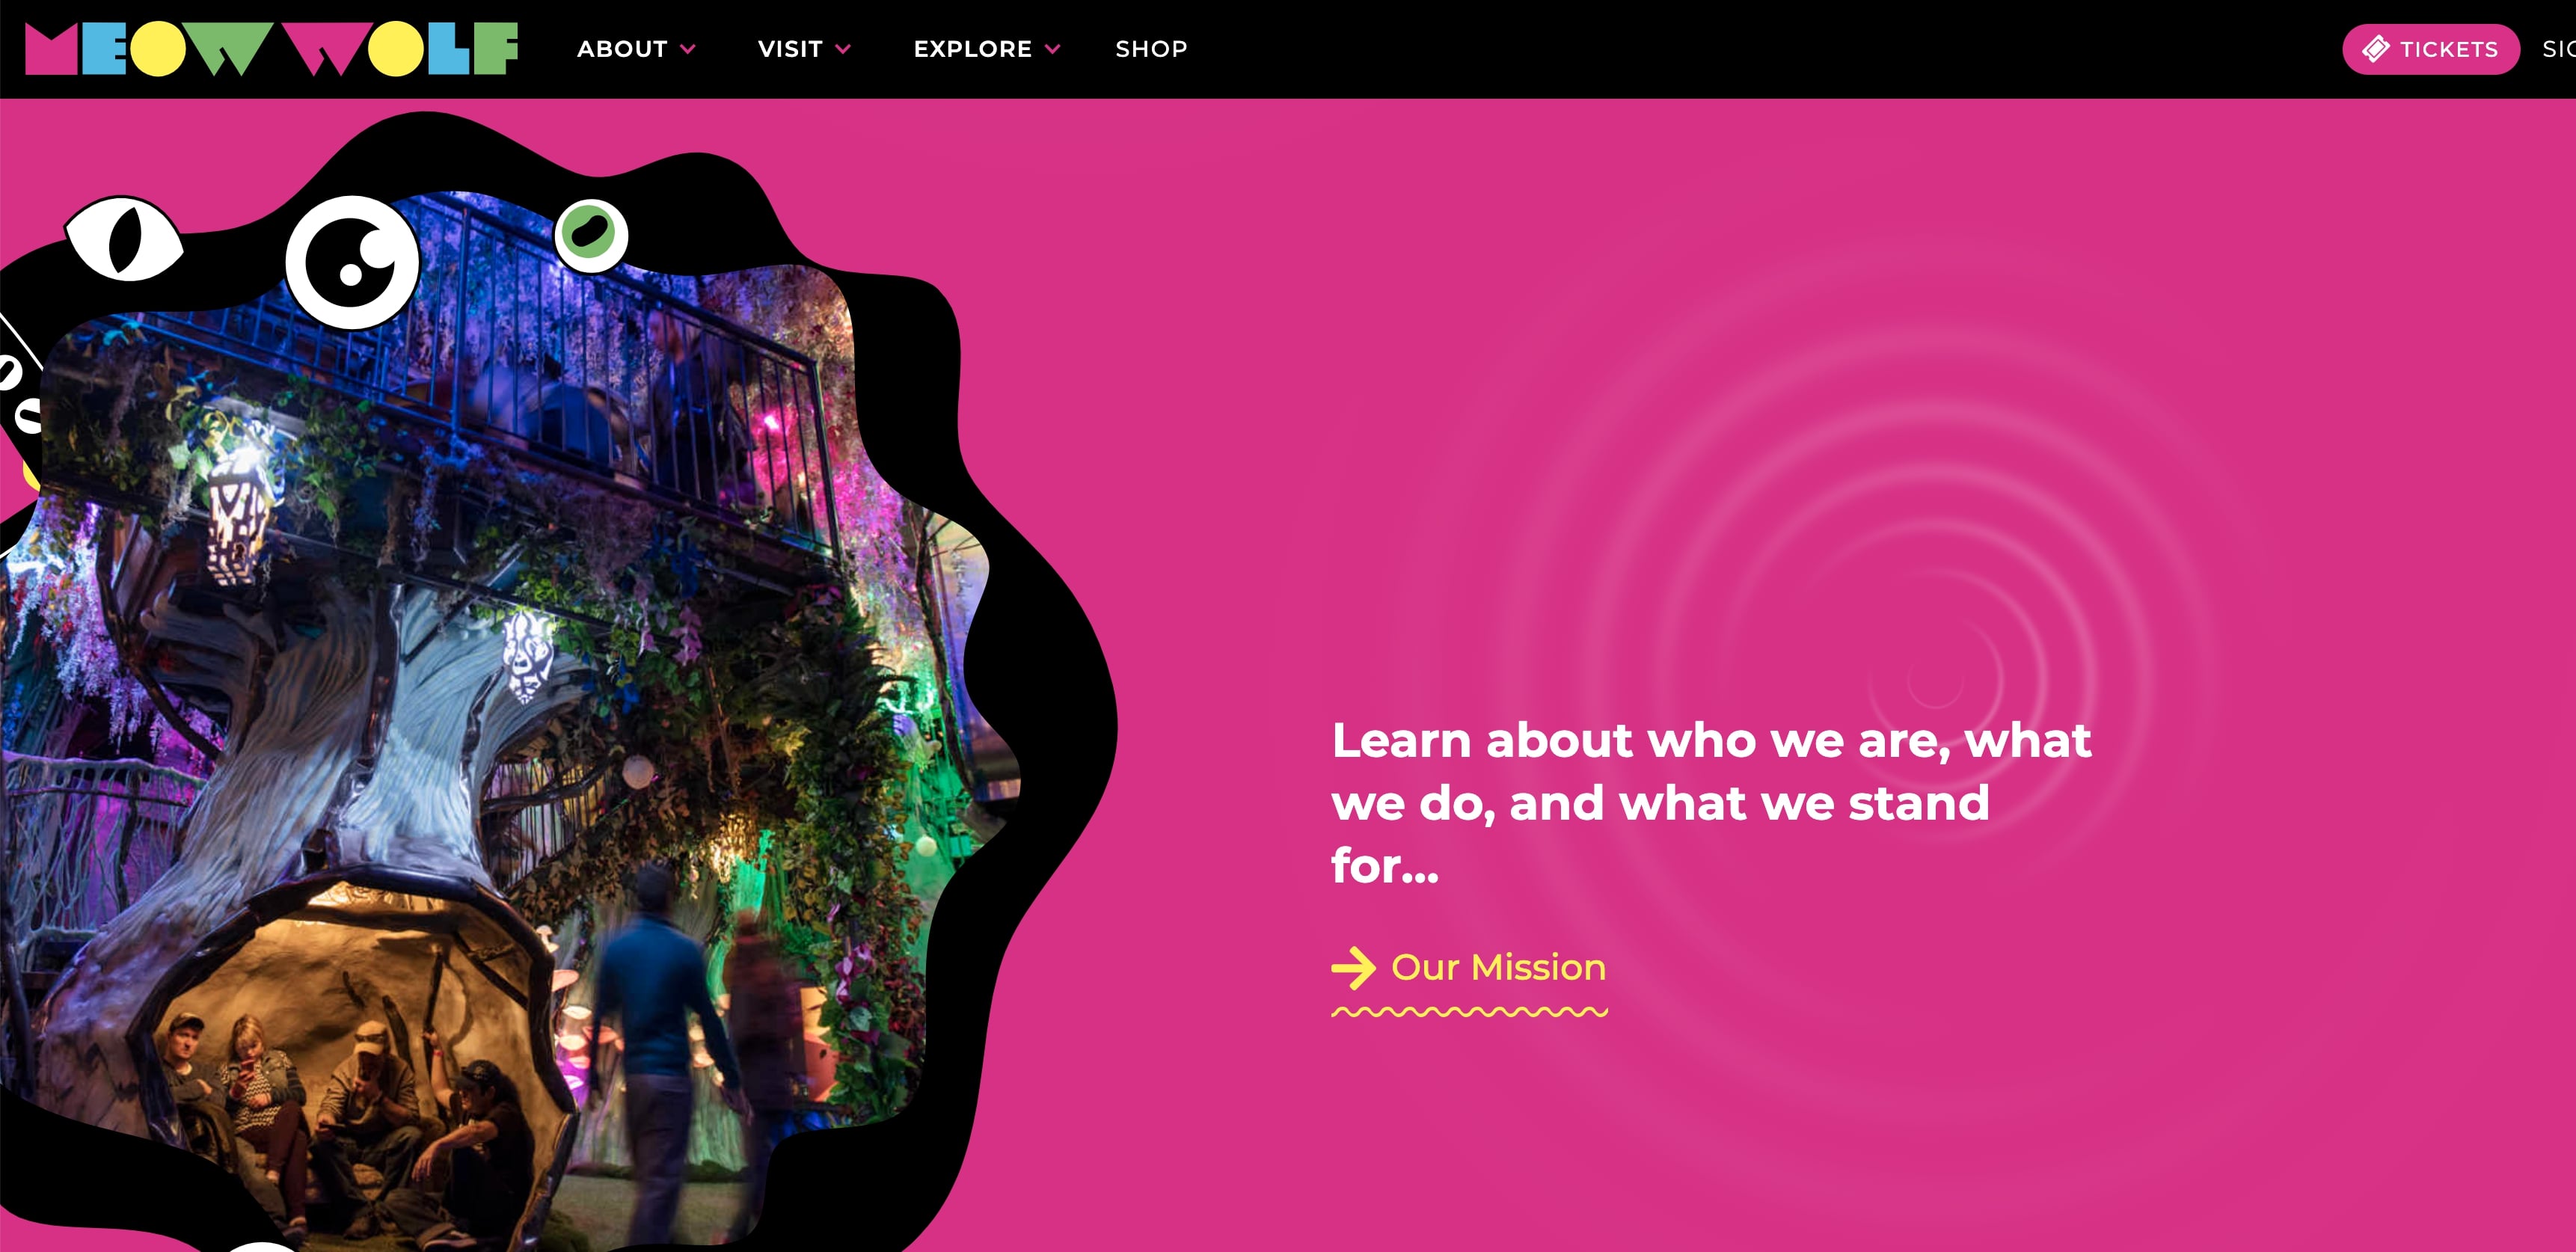Click the large round cartoon eye
The width and height of the screenshot is (2576, 1252).
coord(352,262)
